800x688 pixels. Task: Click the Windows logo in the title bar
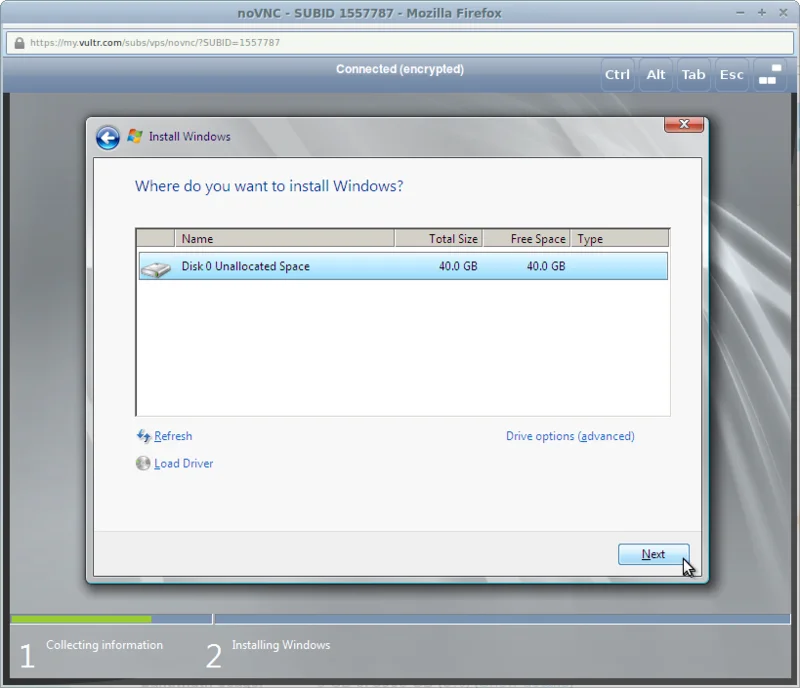pos(131,136)
